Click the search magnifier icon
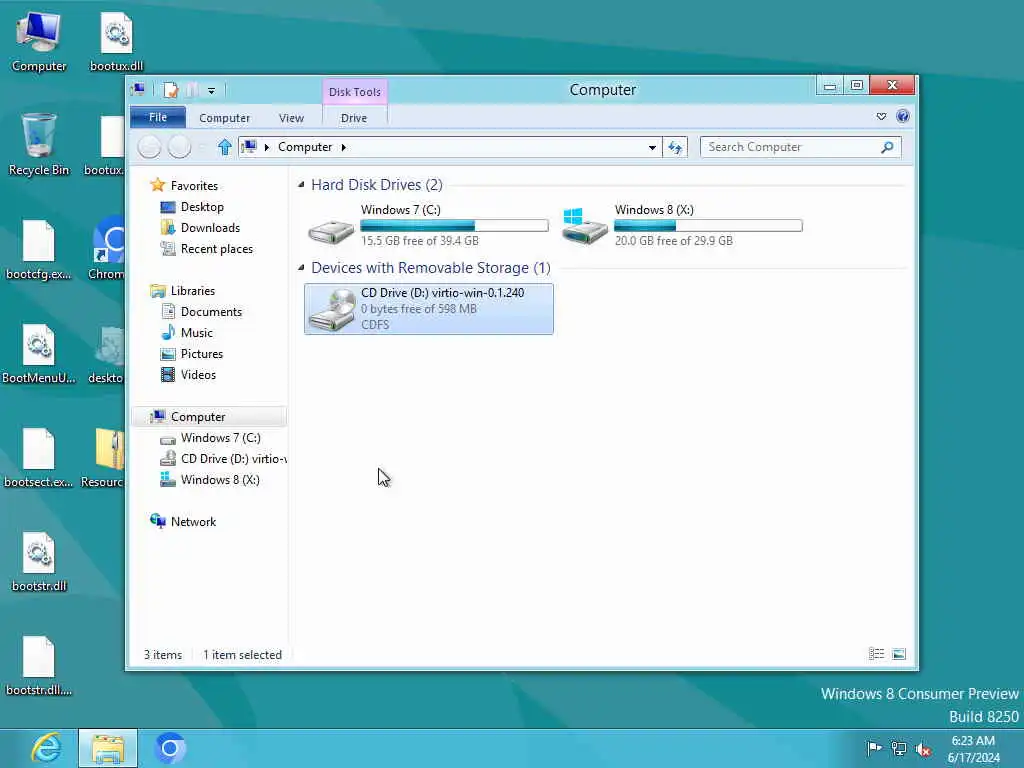This screenshot has width=1024, height=768. point(887,147)
